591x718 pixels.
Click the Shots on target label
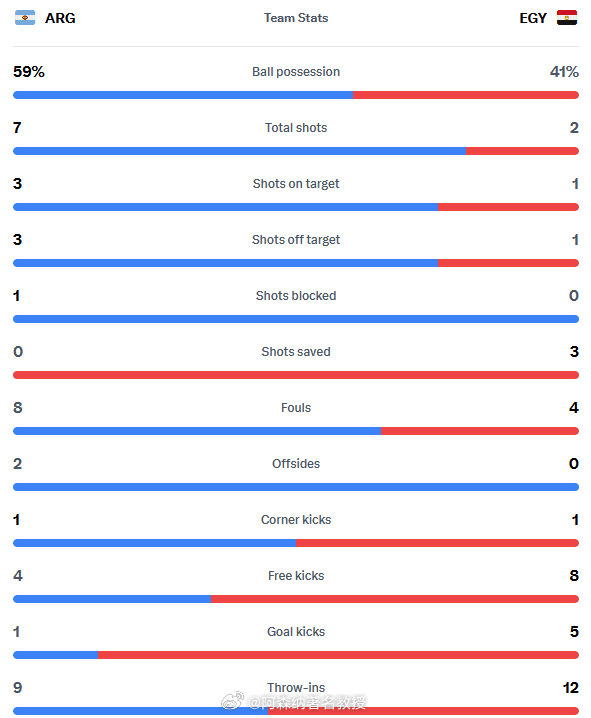click(x=296, y=184)
